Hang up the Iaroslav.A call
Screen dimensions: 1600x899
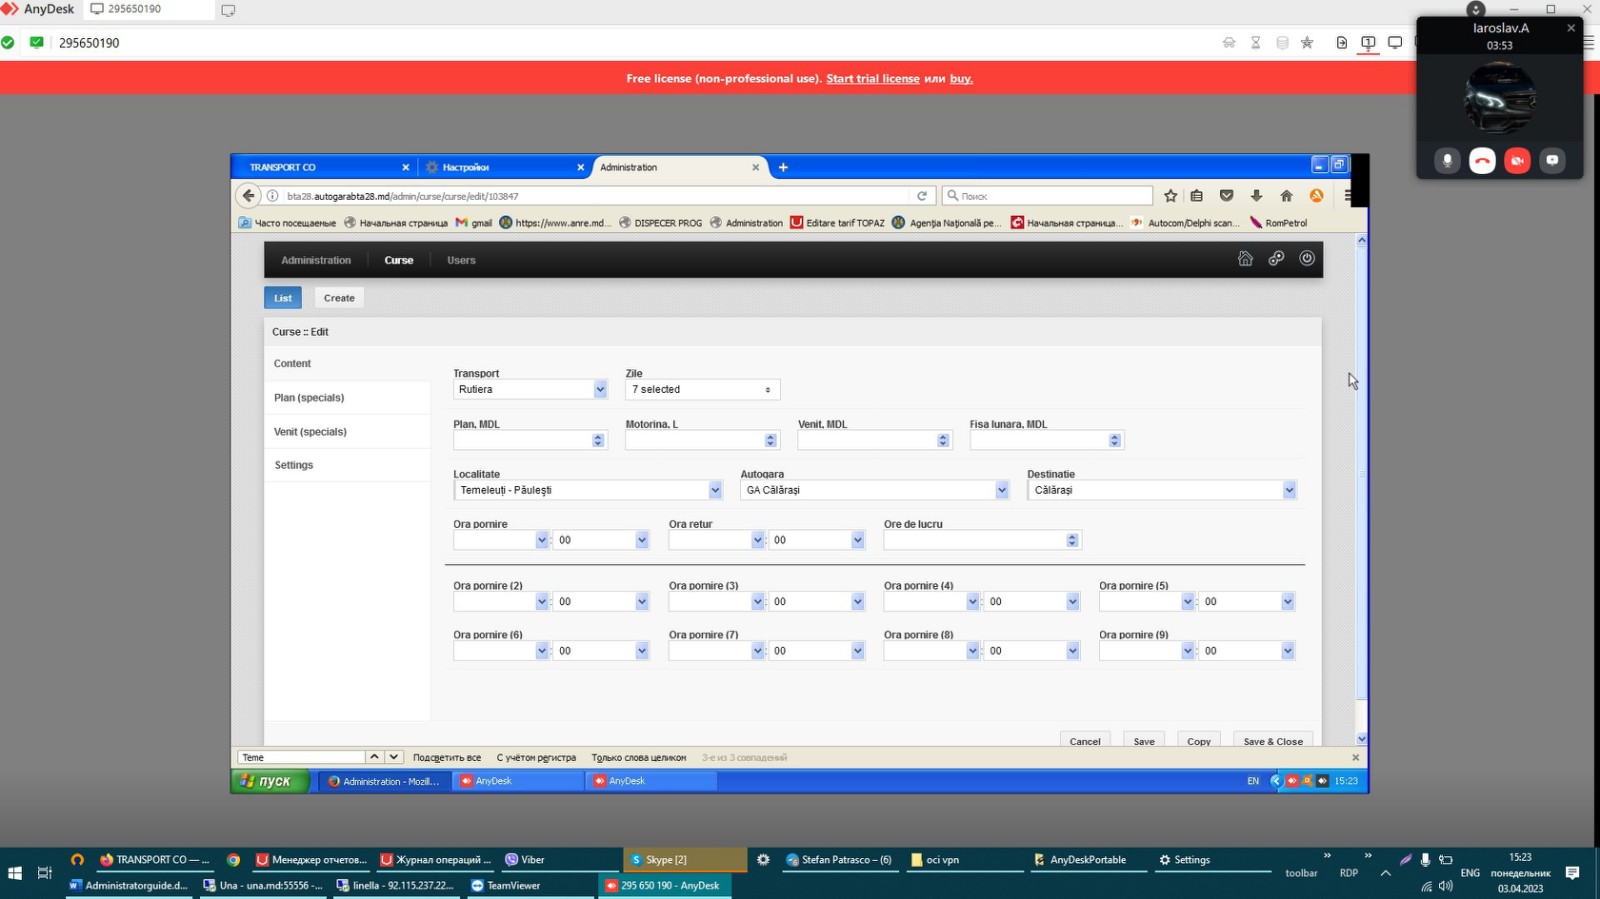[1482, 160]
